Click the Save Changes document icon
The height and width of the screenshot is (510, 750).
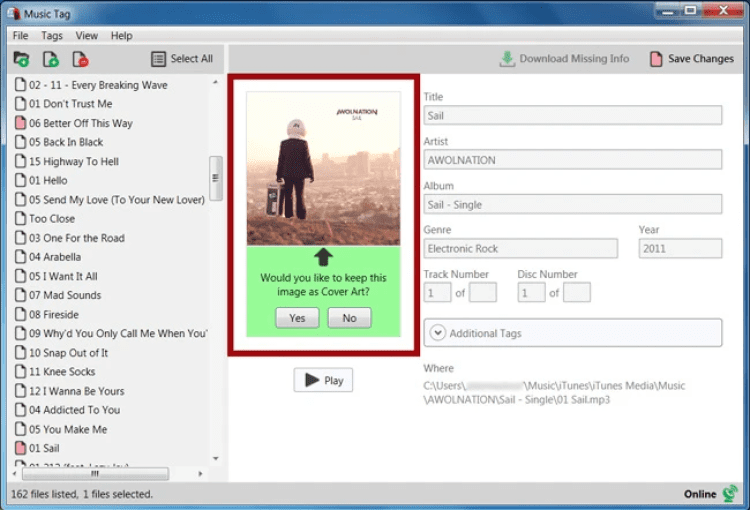coord(656,59)
